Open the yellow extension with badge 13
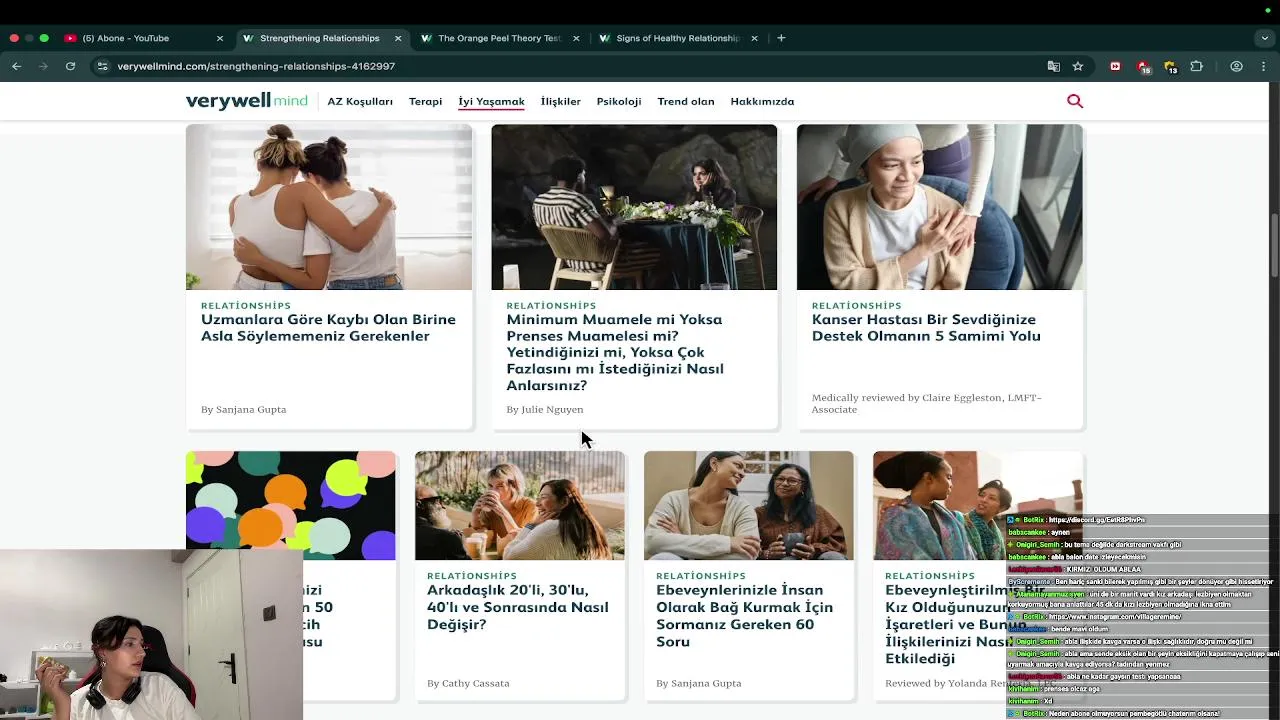 pyautogui.click(x=1170, y=67)
